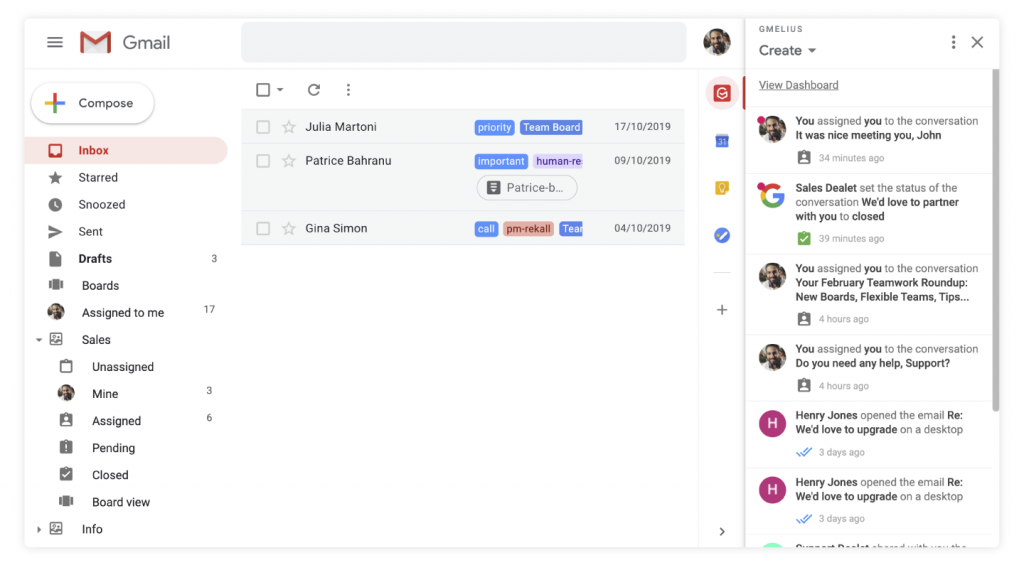Viewport: 1024px width, 565px height.
Task: Click the 17/10/2019 date of Julia's email
Action: [642, 127]
